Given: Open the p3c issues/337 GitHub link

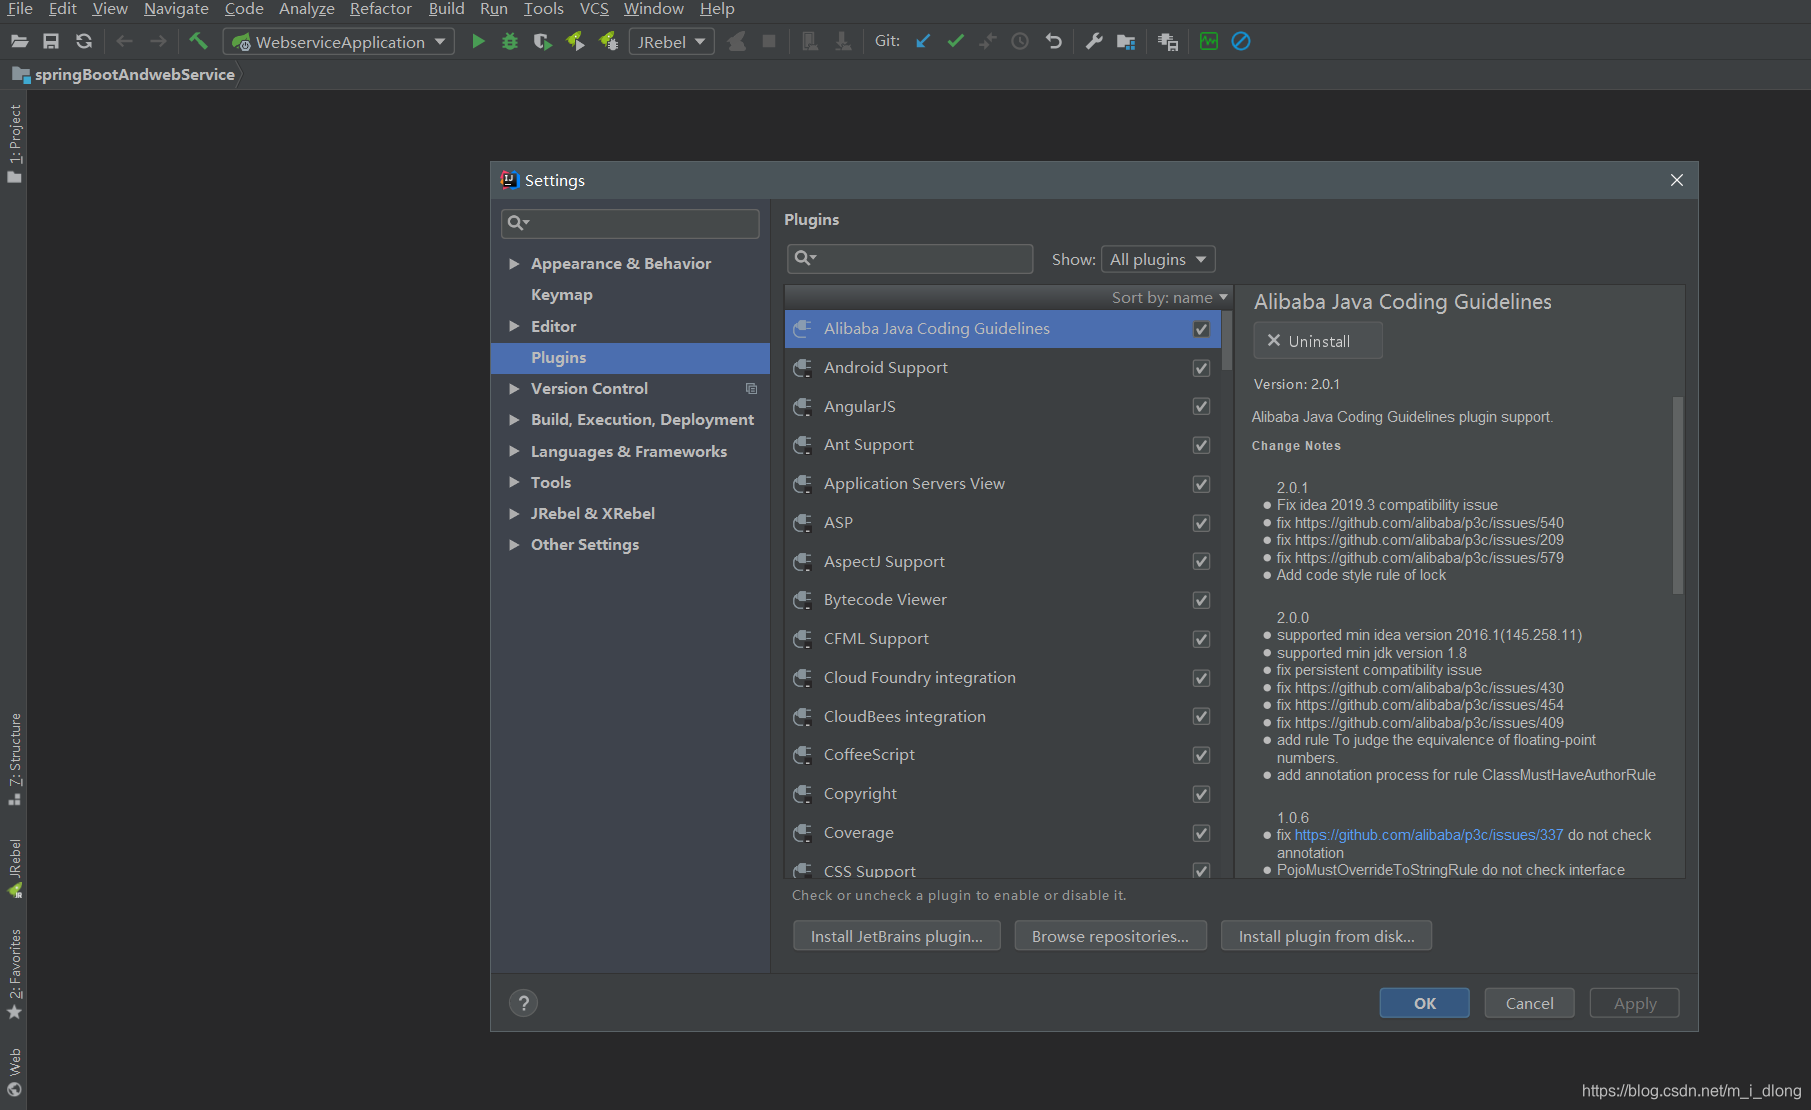Looking at the screenshot, I should 1429,835.
